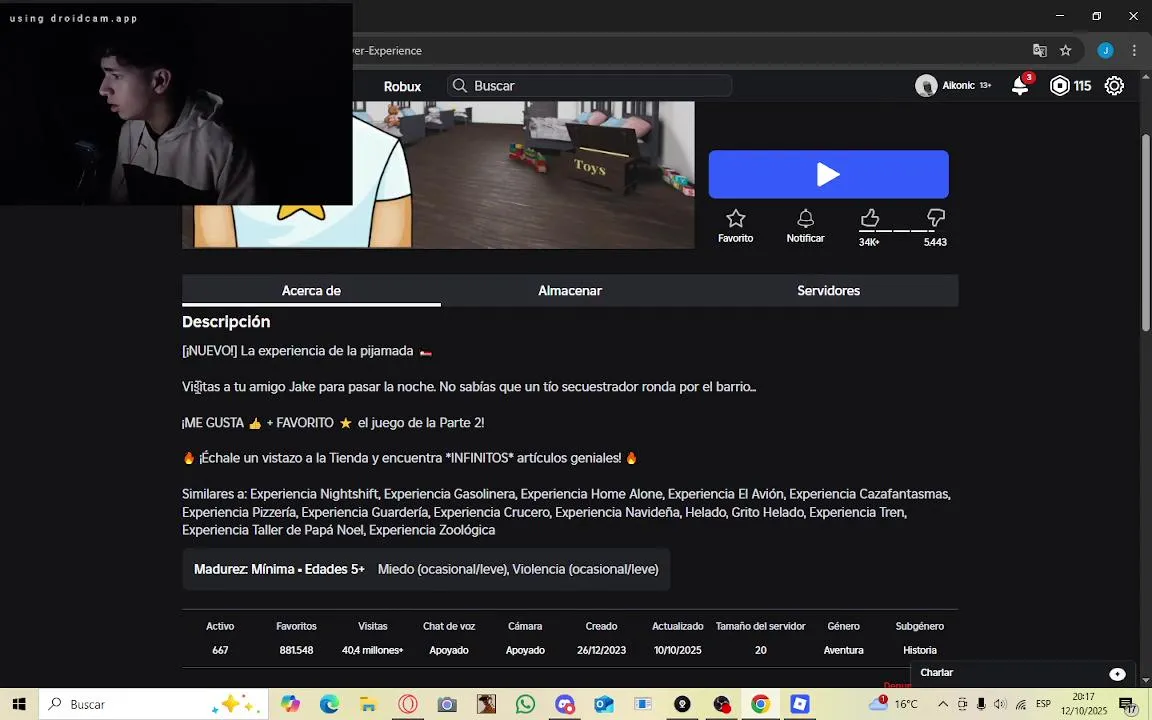The height and width of the screenshot is (720, 1152).
Task: Open Roblox app from taskbar
Action: [x=799, y=705]
